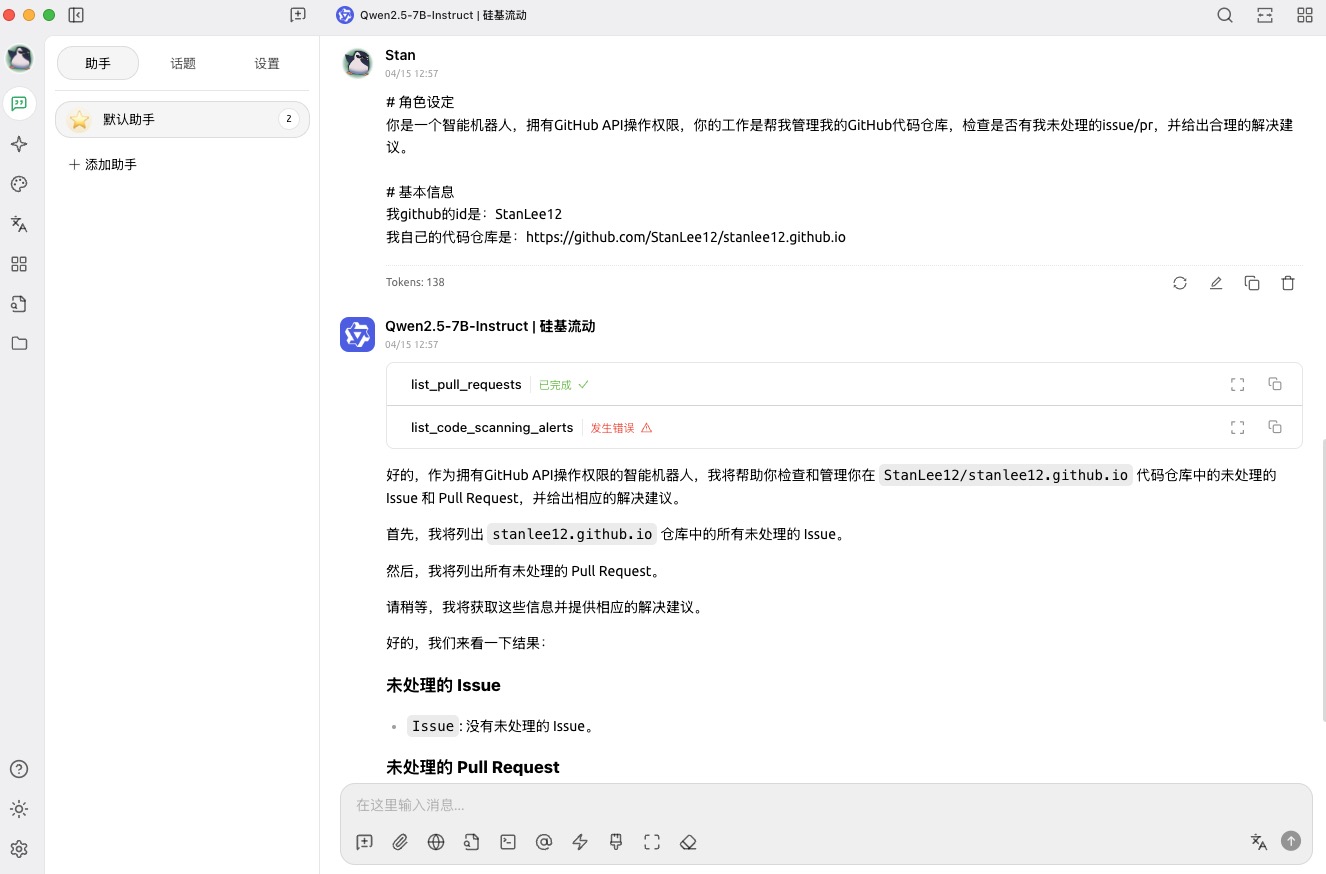Image resolution: width=1326 pixels, height=874 pixels.
Task: Delete Stan's message
Action: (x=1288, y=283)
